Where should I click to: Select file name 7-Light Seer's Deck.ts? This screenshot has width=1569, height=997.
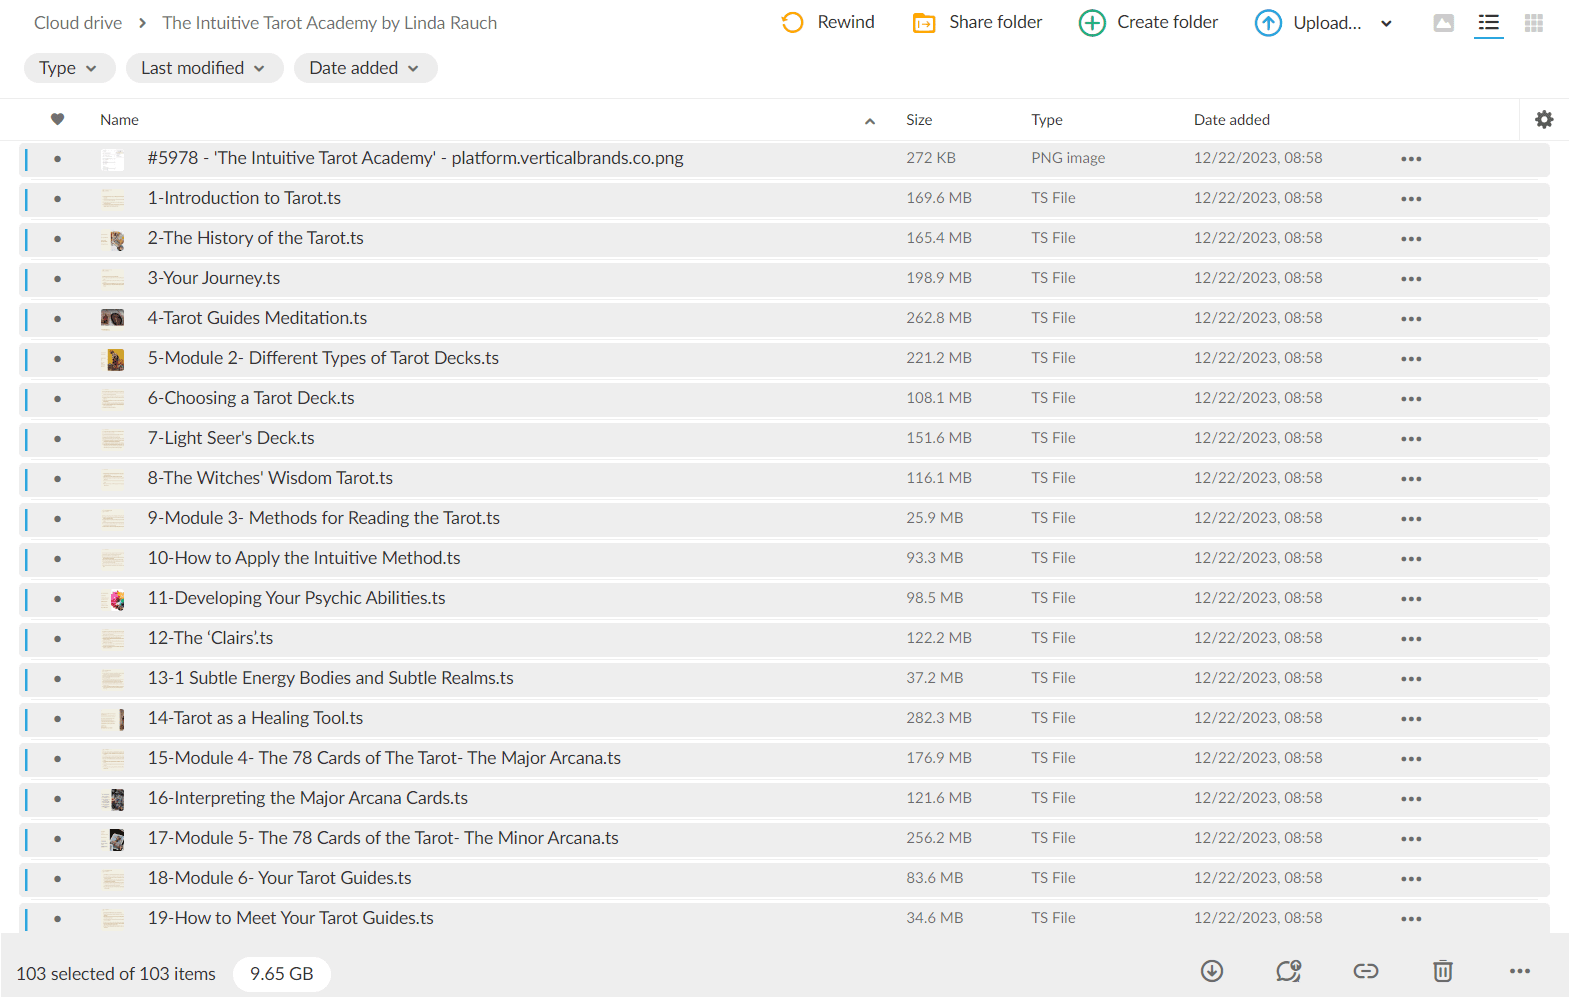pos(231,438)
